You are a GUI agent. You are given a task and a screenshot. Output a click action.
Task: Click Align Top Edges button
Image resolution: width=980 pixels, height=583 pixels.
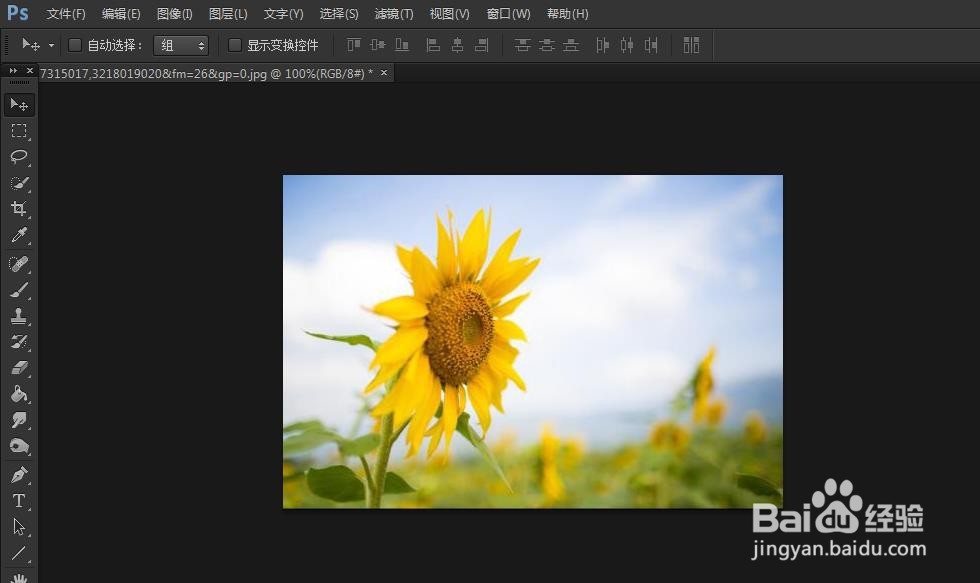[354, 45]
